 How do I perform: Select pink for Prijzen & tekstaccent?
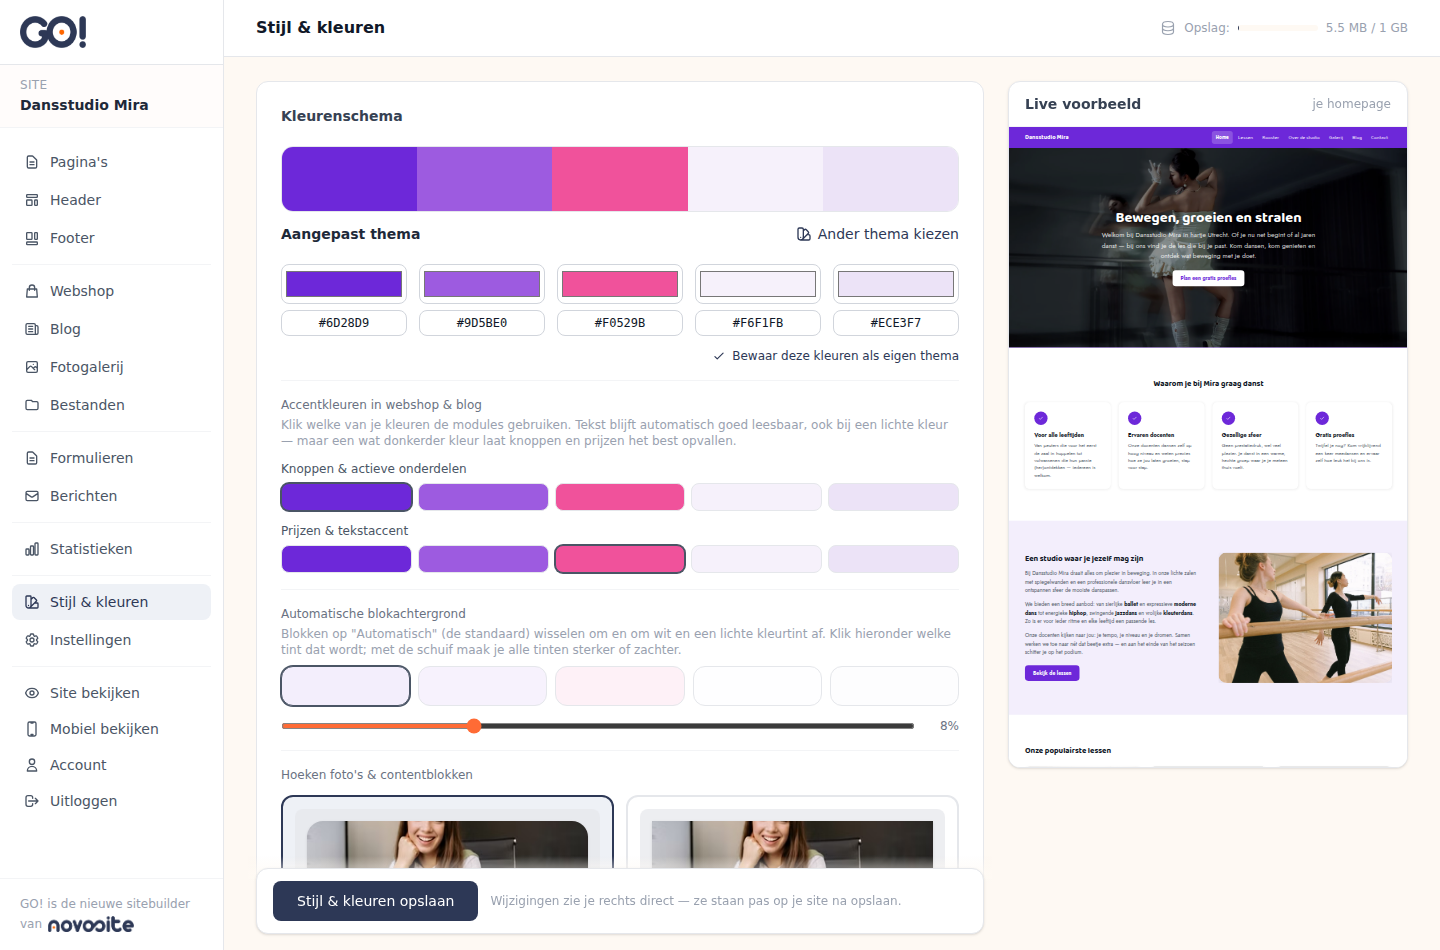(x=620, y=559)
